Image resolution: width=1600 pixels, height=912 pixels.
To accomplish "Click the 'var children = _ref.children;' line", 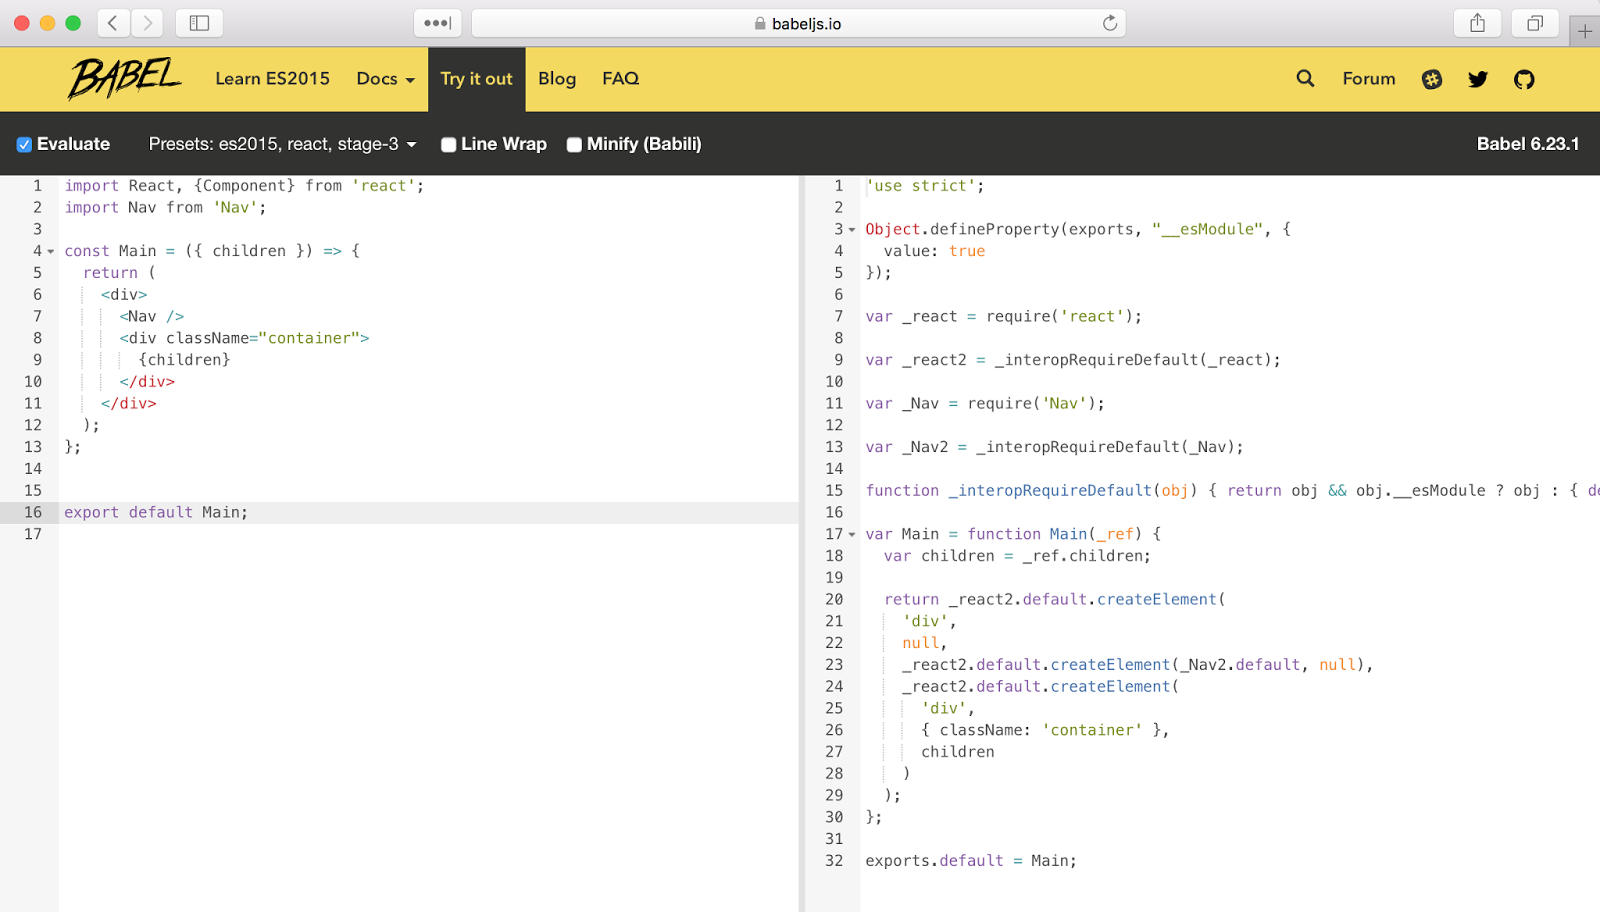I will 1017,556.
